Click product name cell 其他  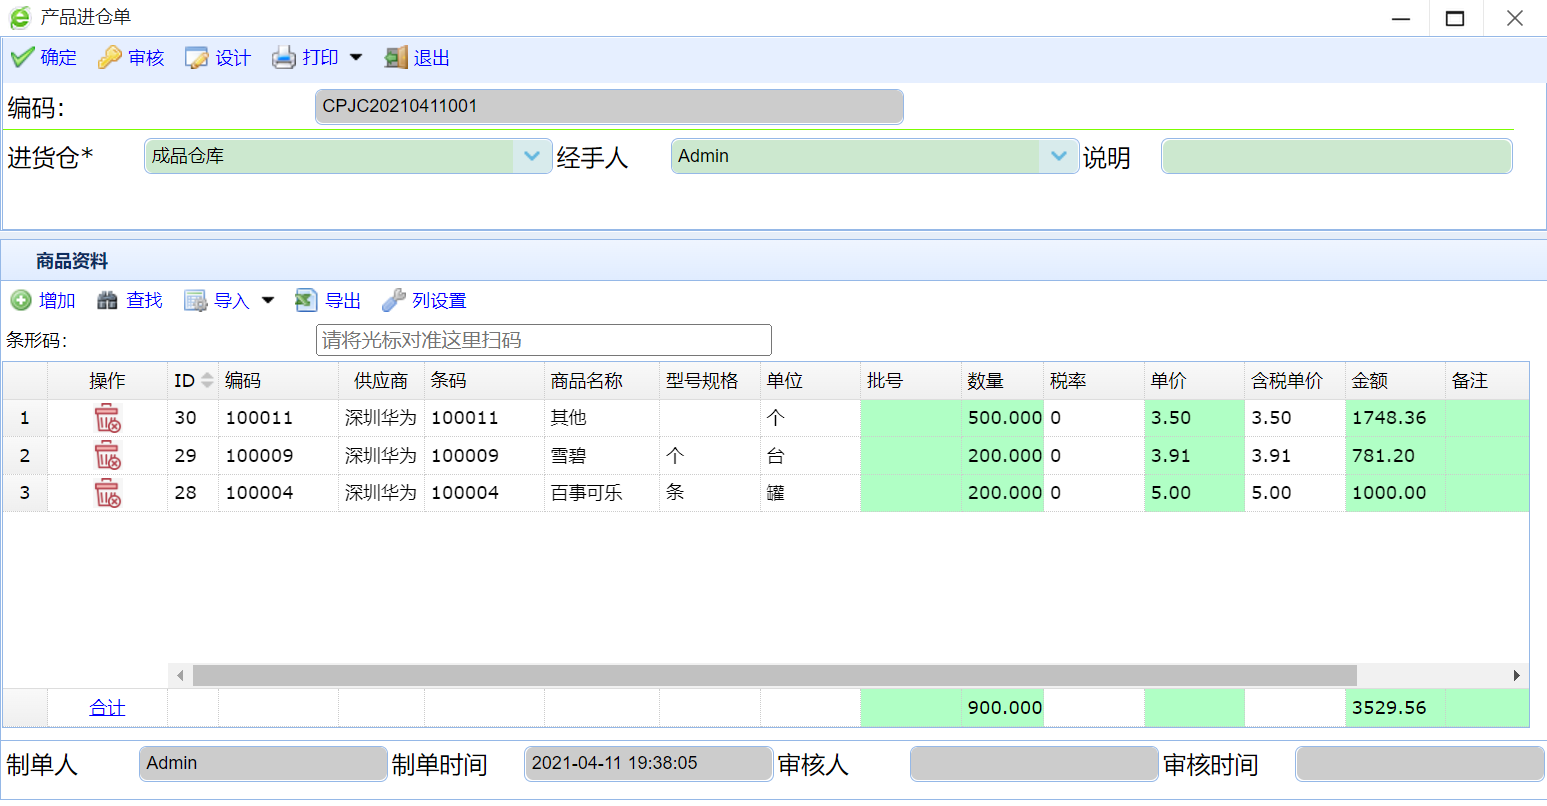click(x=602, y=418)
